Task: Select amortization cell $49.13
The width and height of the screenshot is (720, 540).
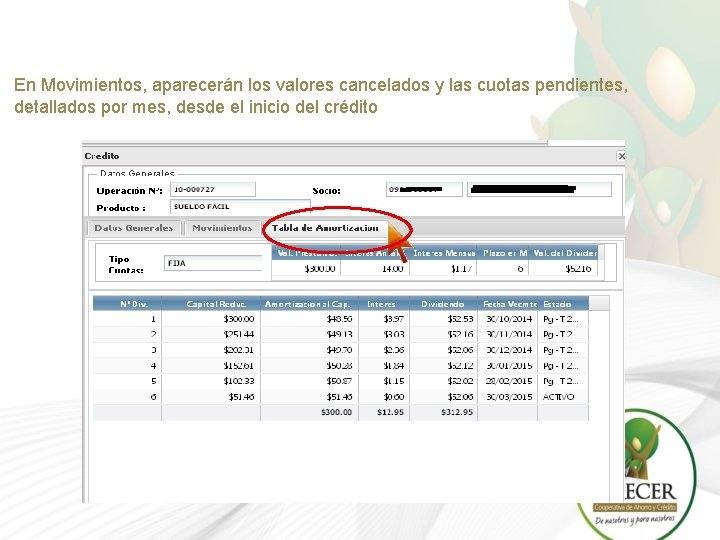Action: click(309, 334)
